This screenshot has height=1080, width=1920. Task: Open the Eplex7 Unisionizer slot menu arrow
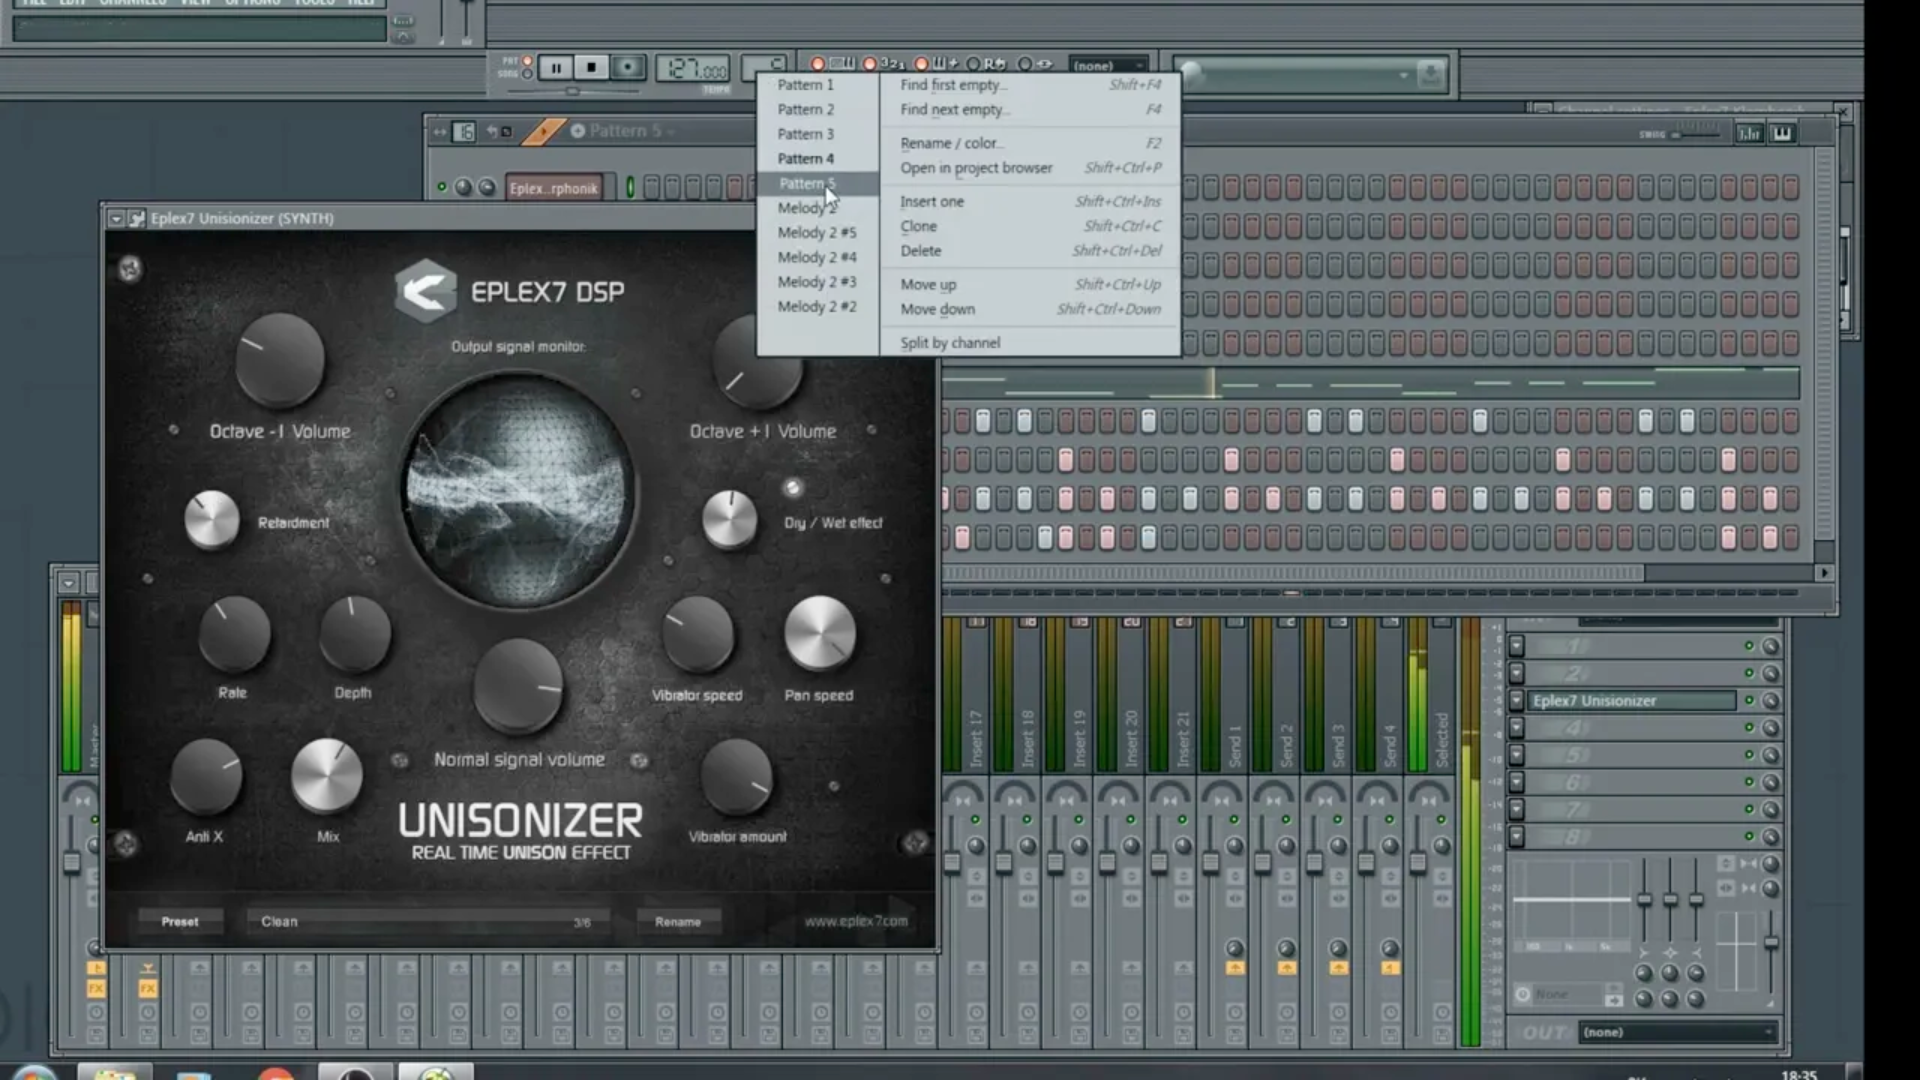coord(1516,701)
